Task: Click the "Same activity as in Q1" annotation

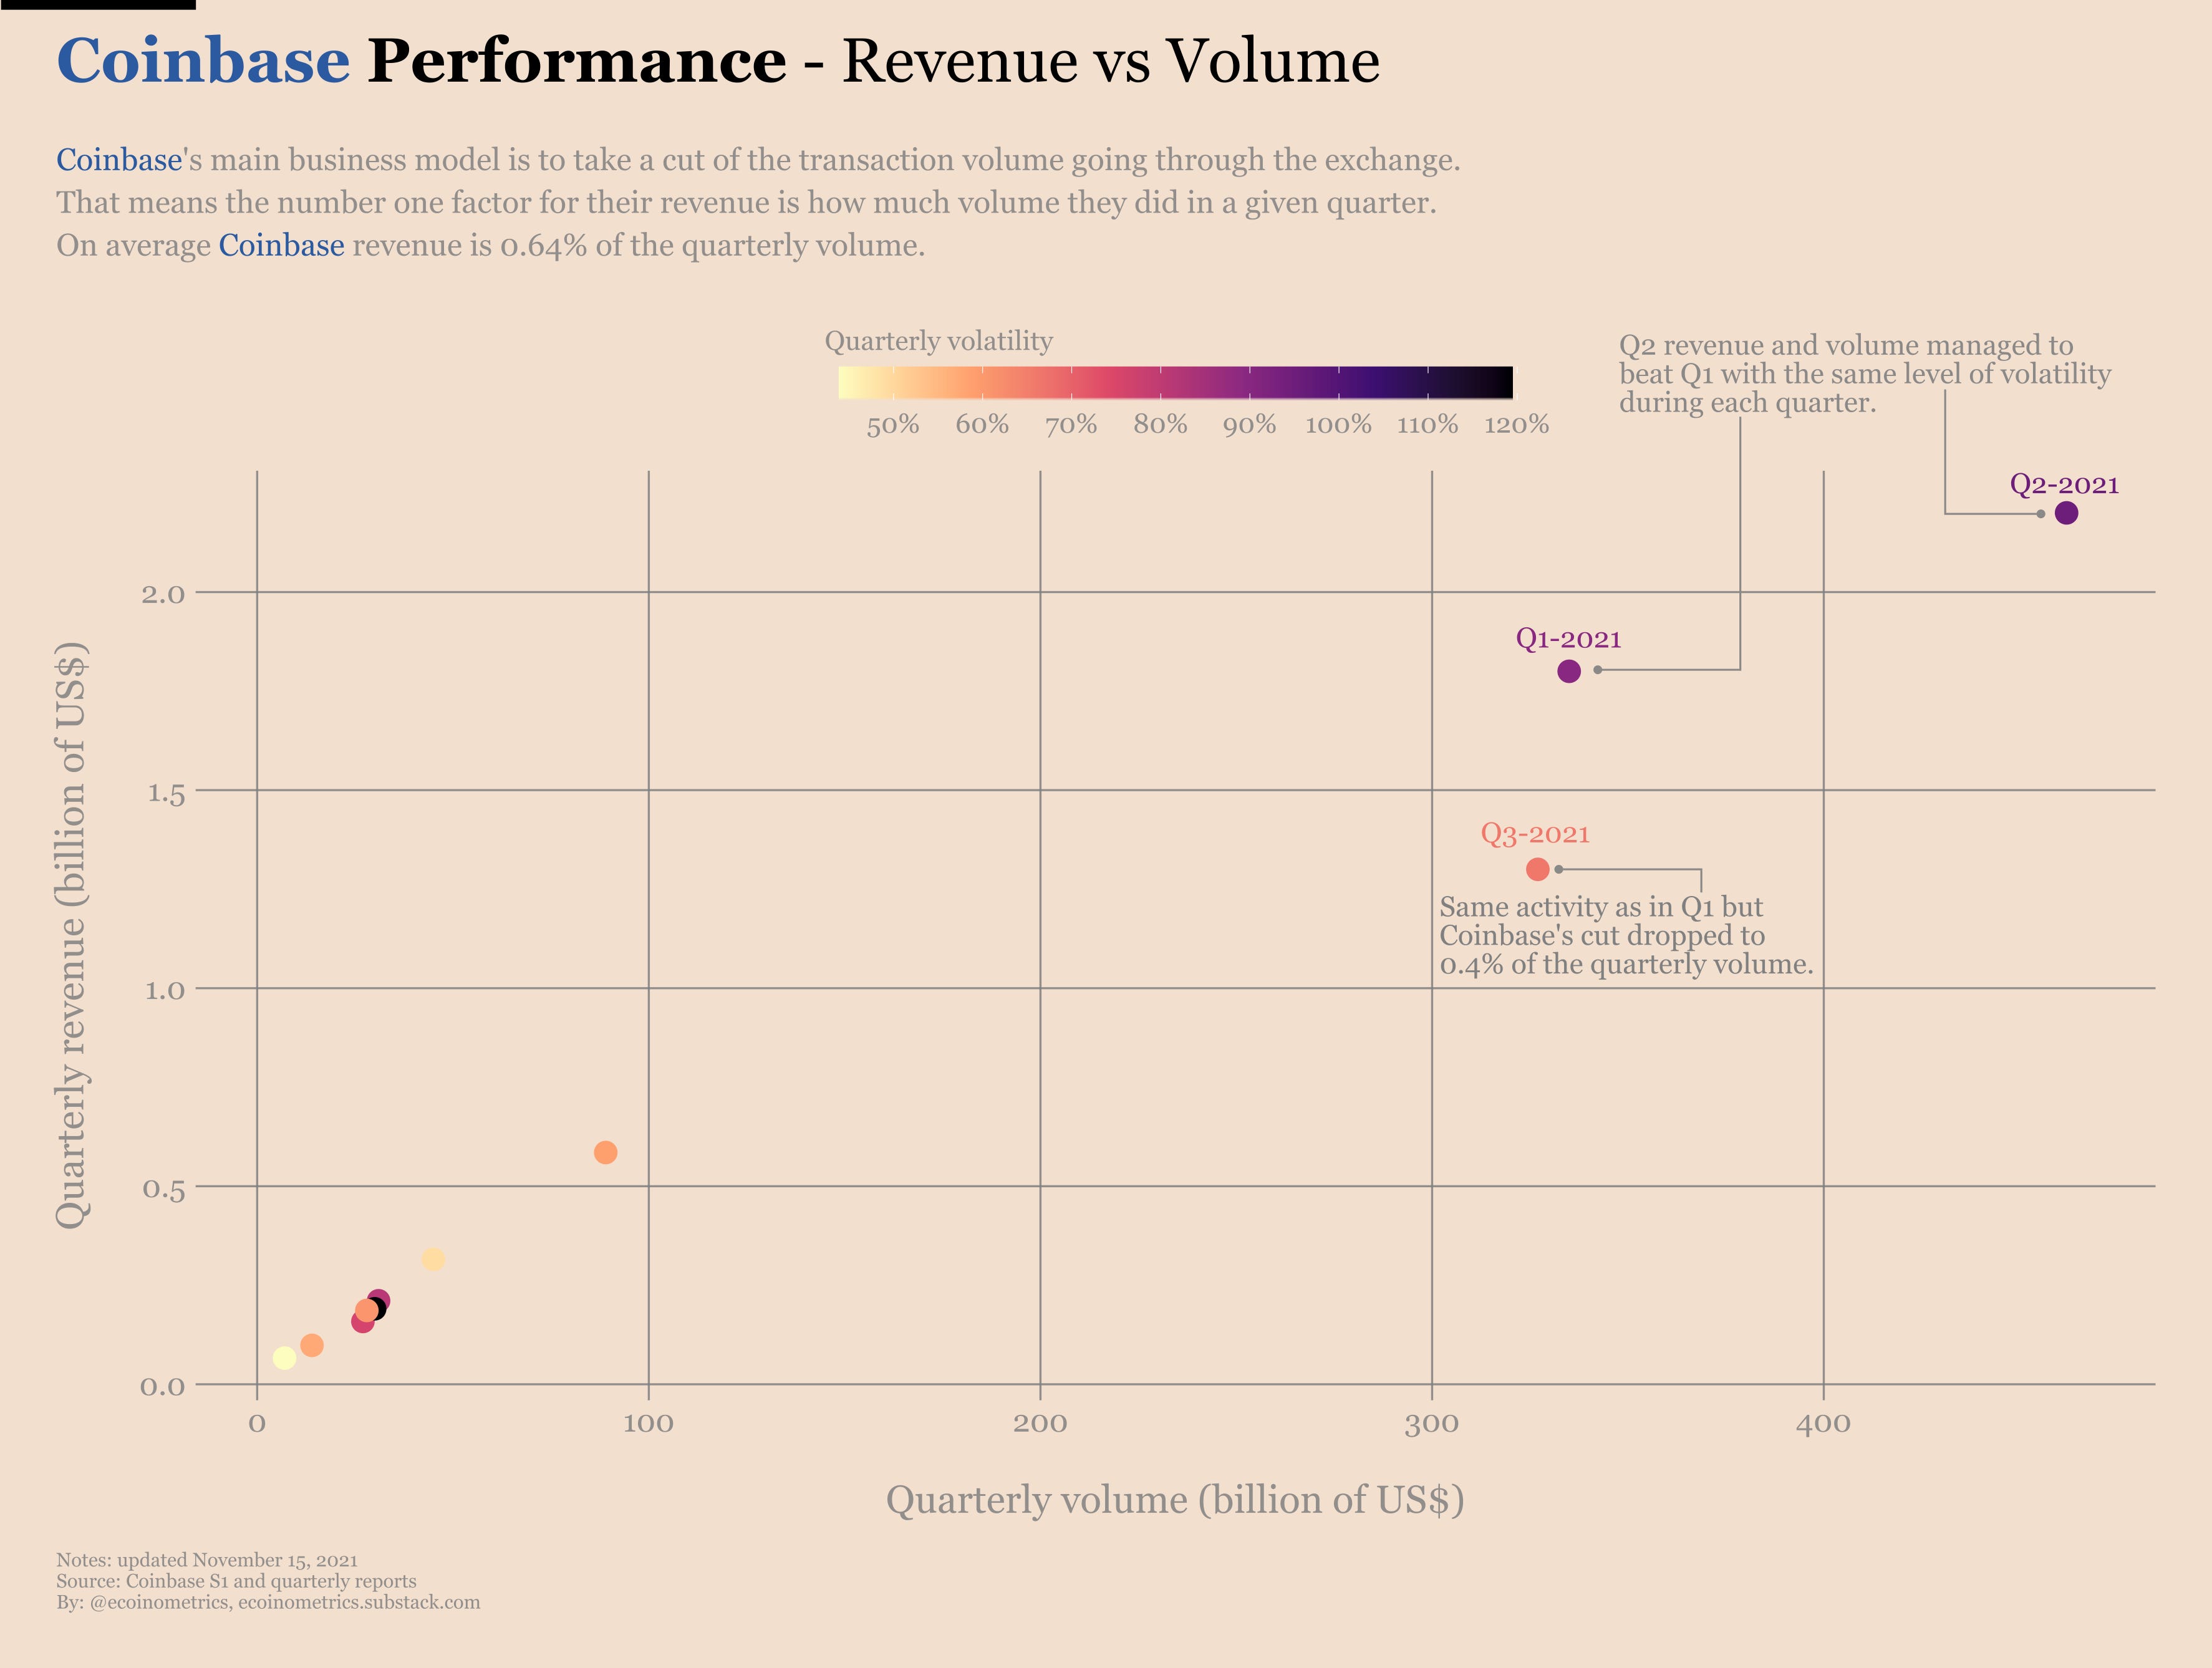Action: pos(1626,935)
